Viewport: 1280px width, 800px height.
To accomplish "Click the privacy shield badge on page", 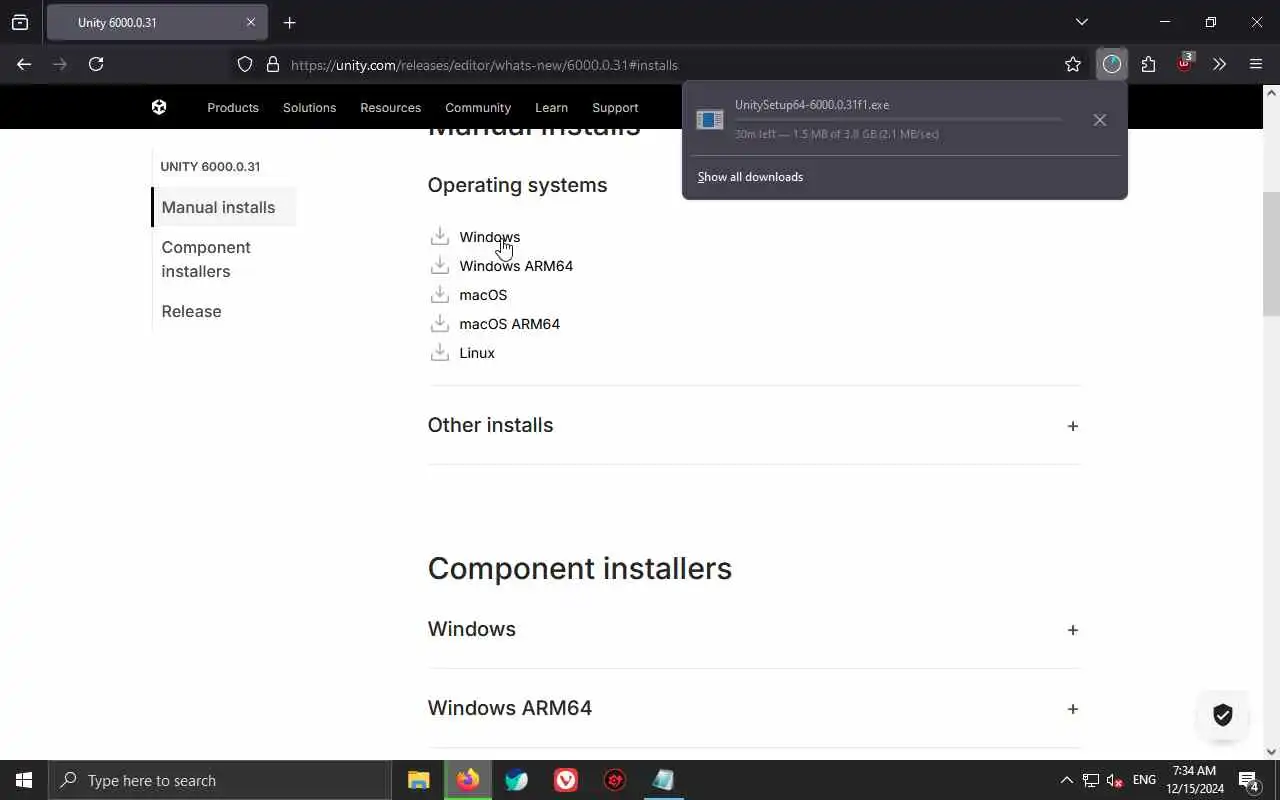I will 1223,715.
